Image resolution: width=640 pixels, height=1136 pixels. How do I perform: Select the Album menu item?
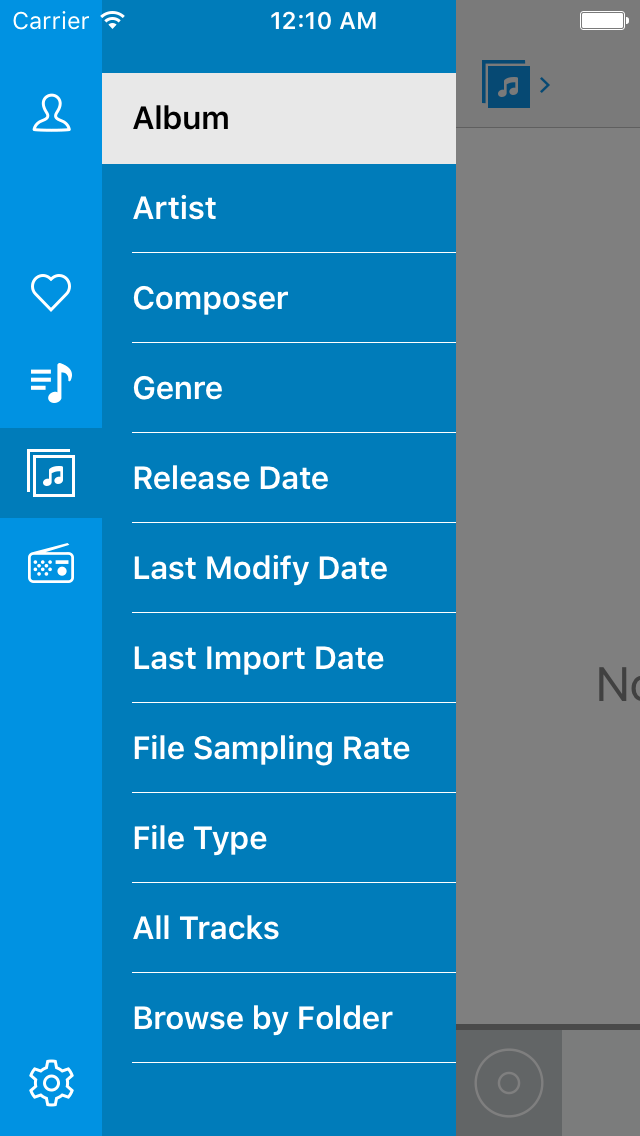click(x=278, y=118)
